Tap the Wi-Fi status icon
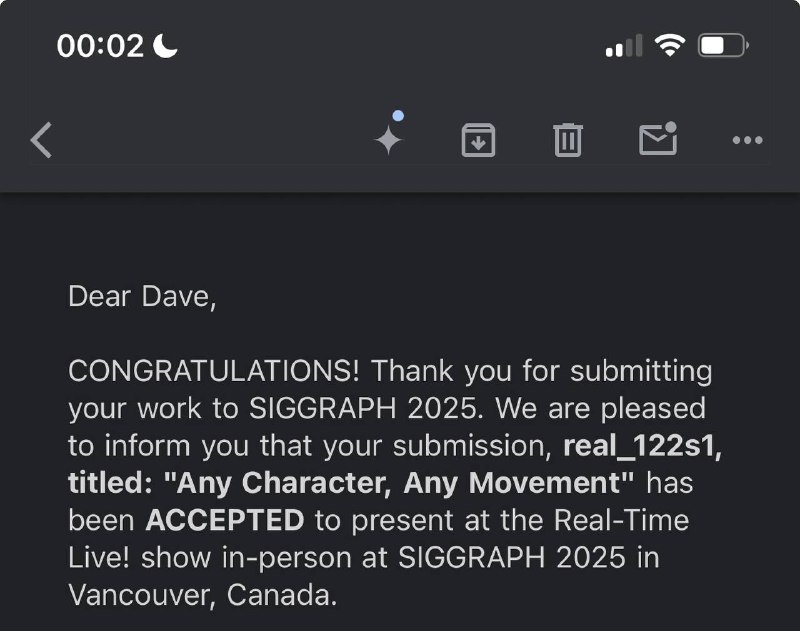 coord(670,45)
